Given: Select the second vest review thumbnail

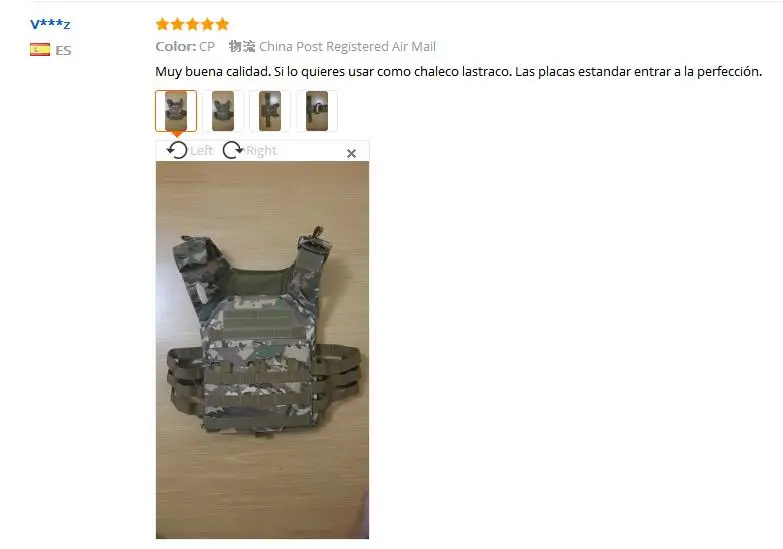Looking at the screenshot, I should [223, 111].
